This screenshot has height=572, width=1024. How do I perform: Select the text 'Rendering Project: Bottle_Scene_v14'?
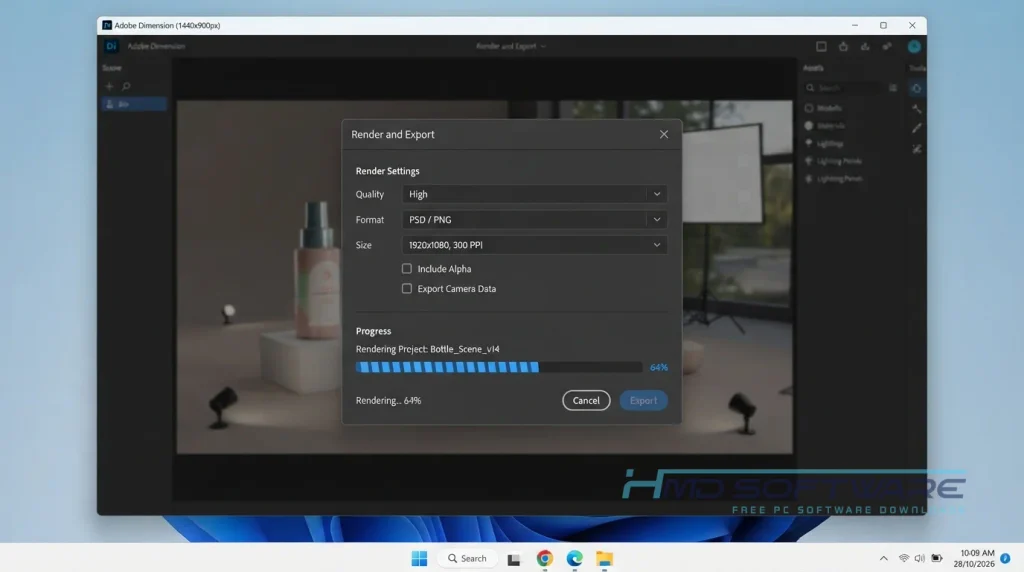coord(428,349)
